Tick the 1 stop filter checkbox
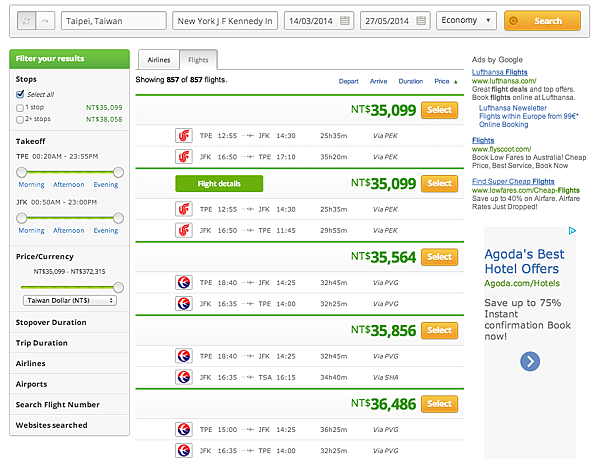600x459 pixels. pos(20,108)
